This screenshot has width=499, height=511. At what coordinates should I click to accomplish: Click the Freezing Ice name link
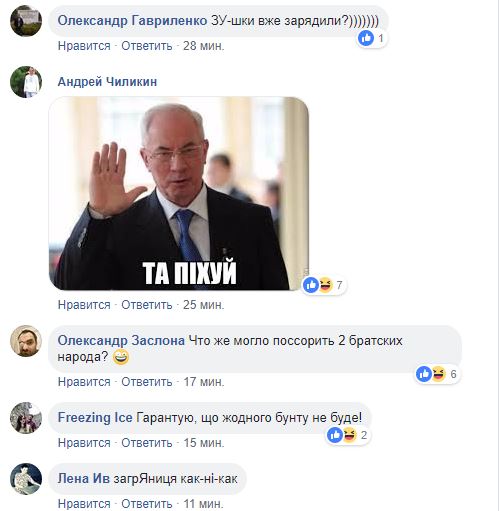(x=95, y=418)
